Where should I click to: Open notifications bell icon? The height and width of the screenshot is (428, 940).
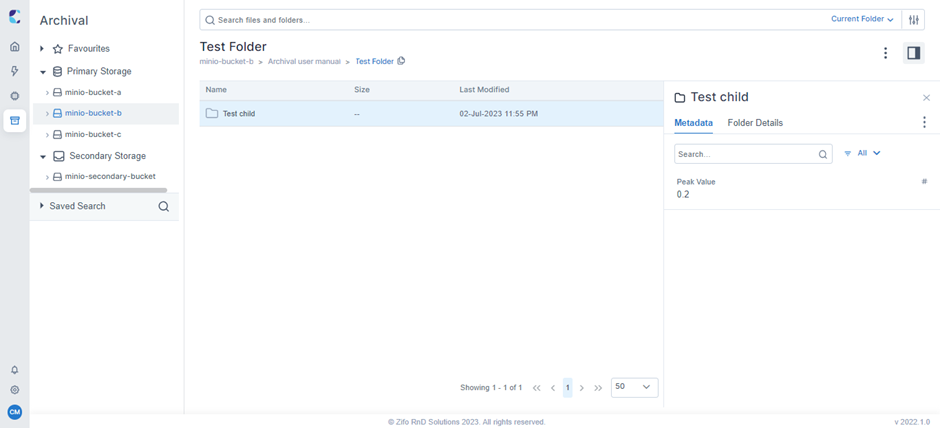(15, 370)
